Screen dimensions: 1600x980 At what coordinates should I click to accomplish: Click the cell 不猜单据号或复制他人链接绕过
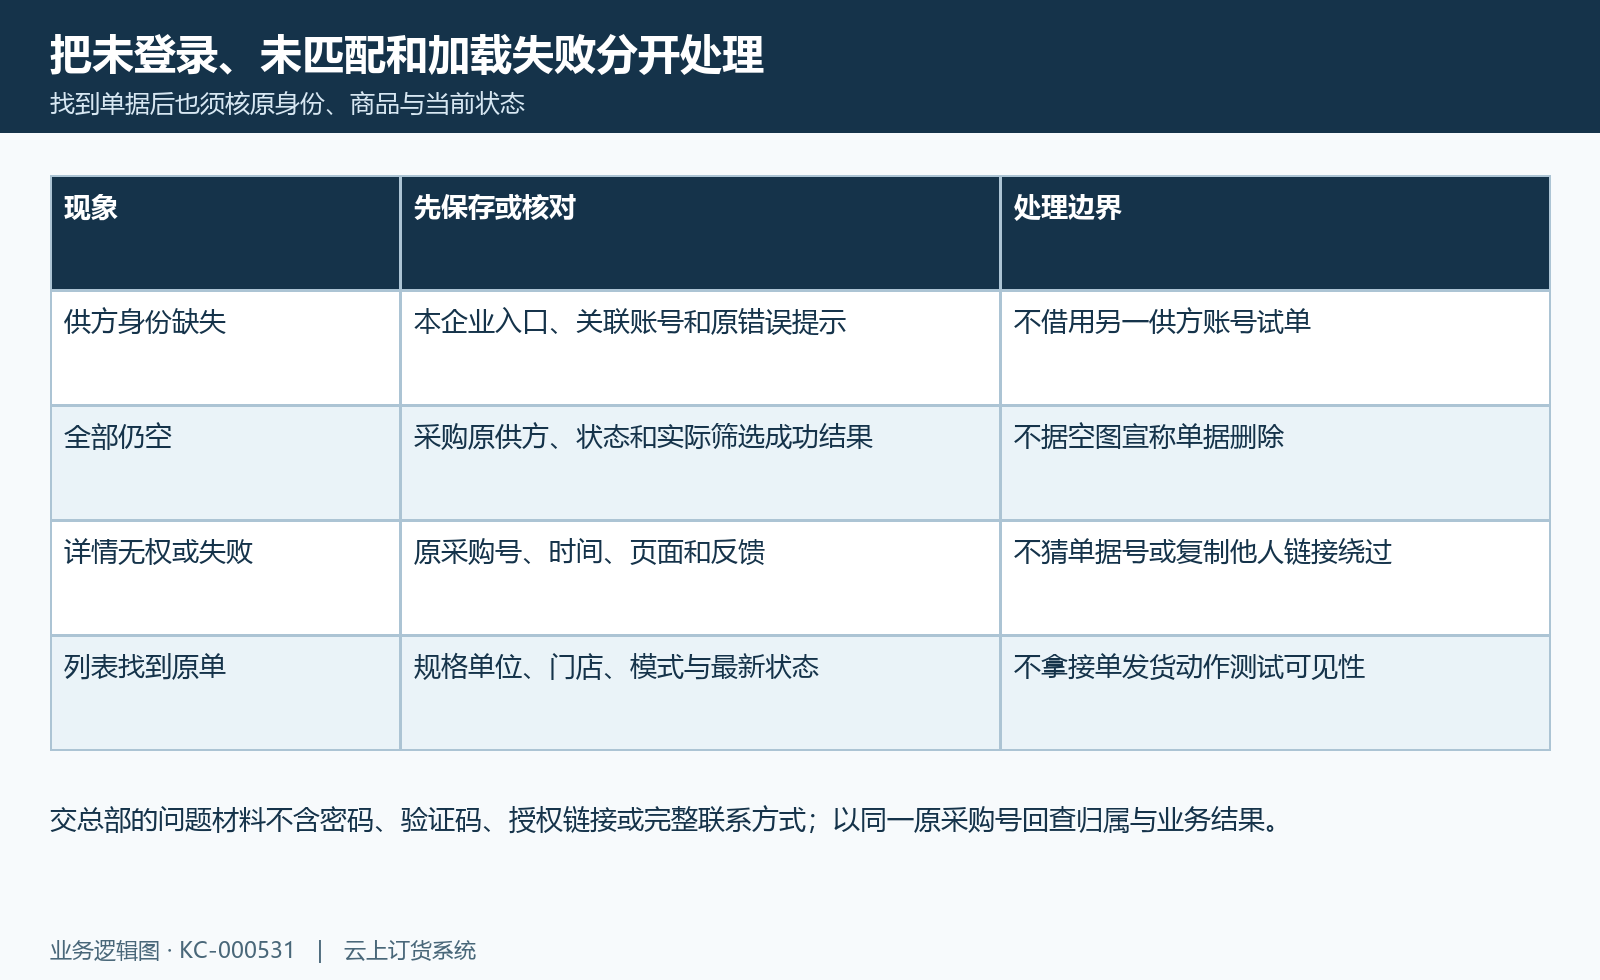pos(1275,578)
